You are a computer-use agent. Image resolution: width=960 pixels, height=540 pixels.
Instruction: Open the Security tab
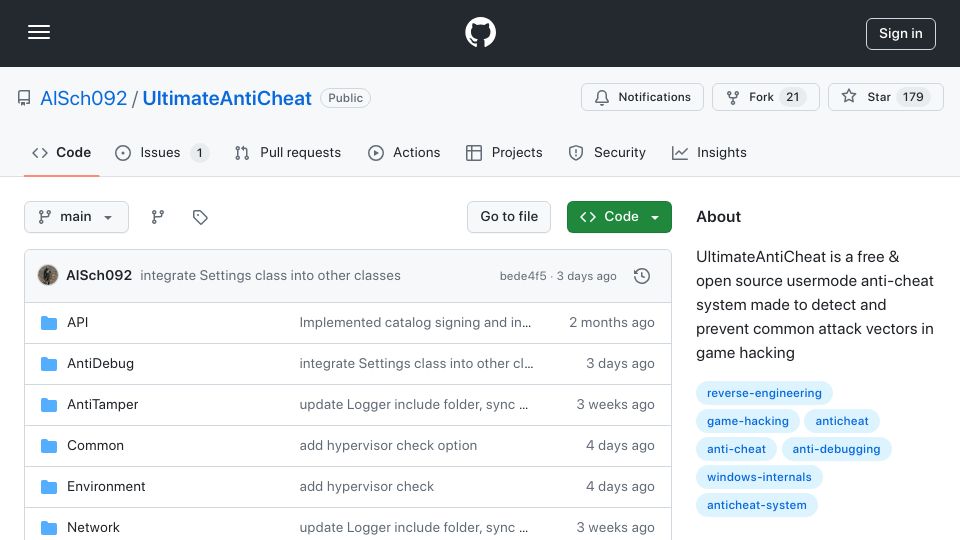coord(607,152)
